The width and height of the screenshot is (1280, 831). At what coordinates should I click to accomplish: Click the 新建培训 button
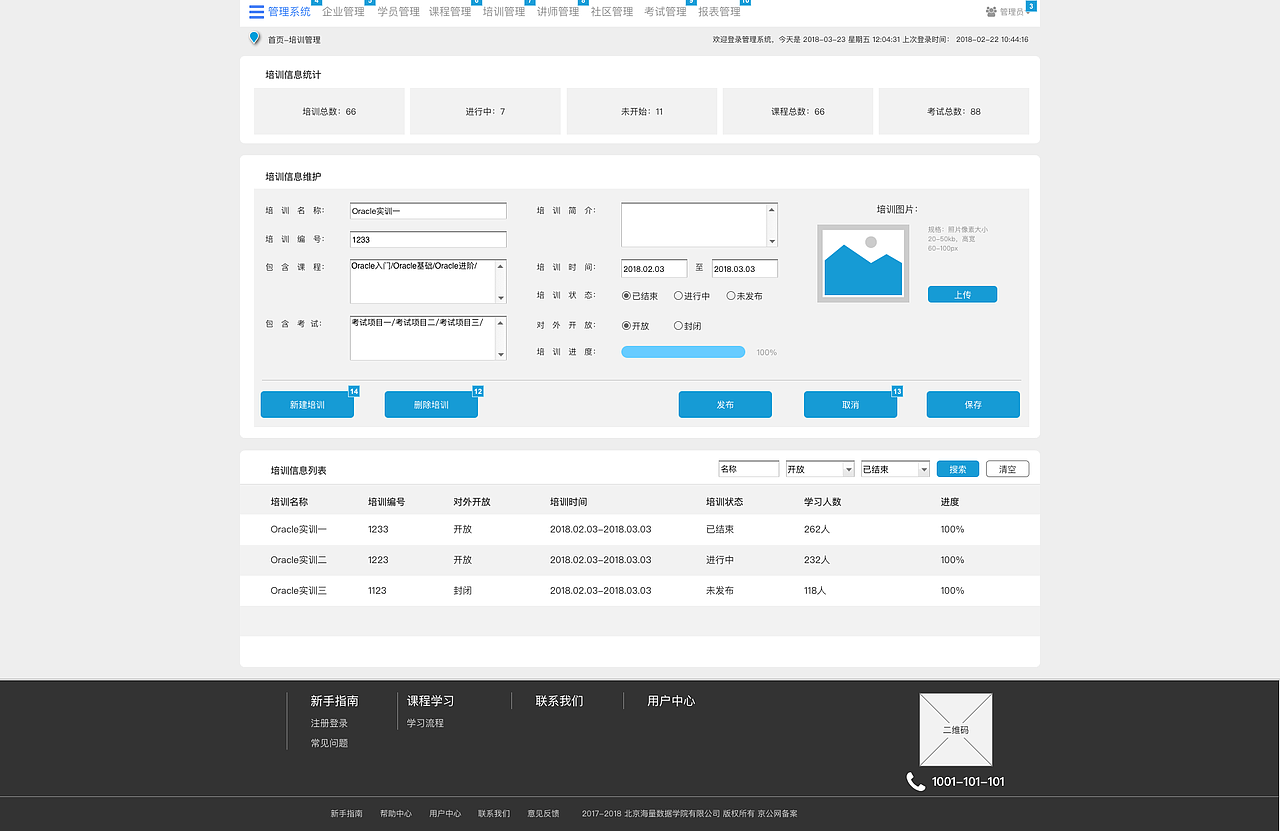[x=307, y=405]
